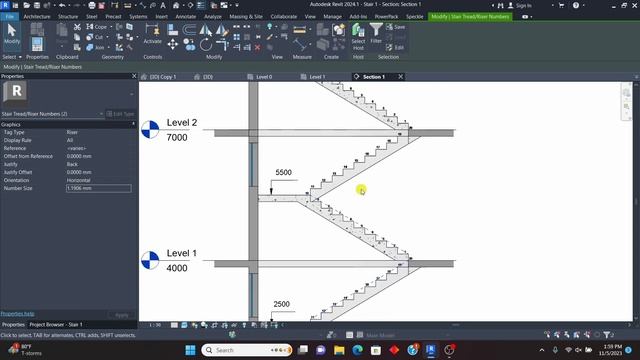Toggle Drag Elements on Selection in status bar
Viewport: 640px width, 360px height.
coord(587,335)
